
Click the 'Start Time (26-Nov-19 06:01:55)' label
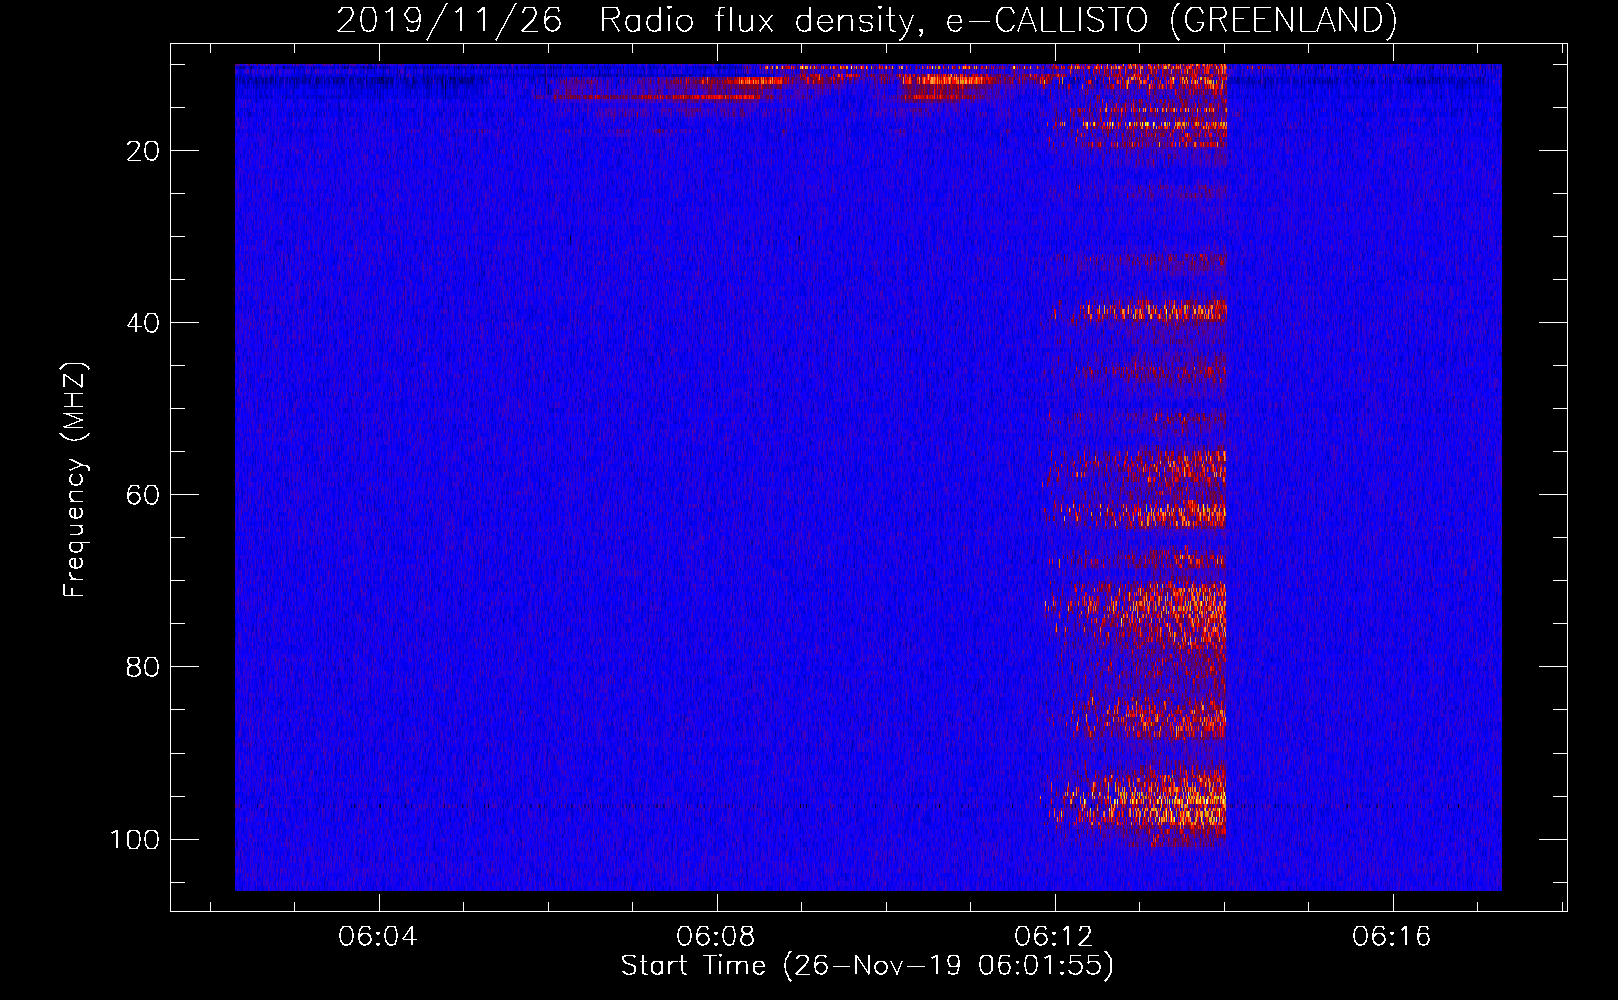click(867, 966)
